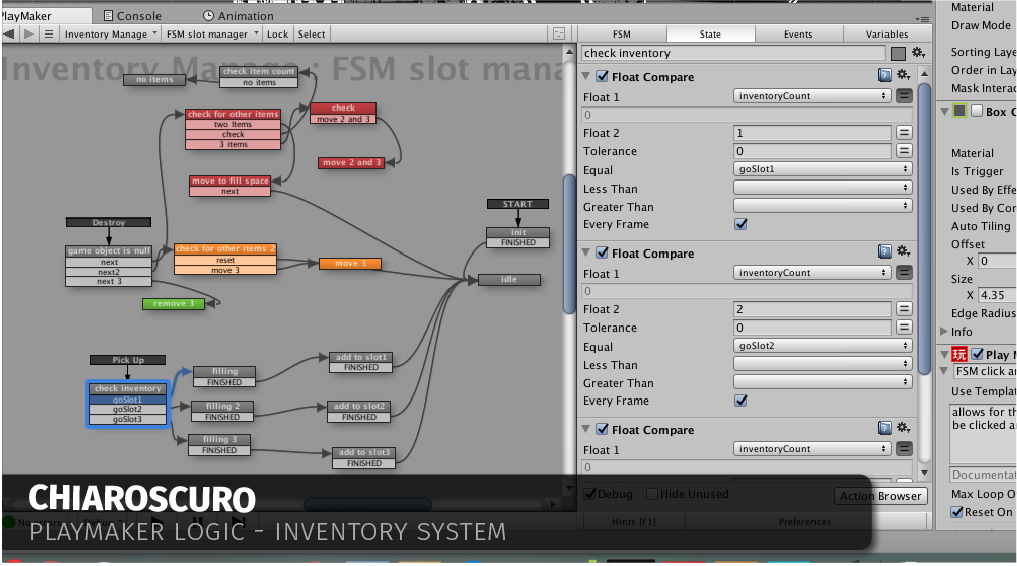
Task: Open the state settings gear beside the name field
Action: point(918,53)
